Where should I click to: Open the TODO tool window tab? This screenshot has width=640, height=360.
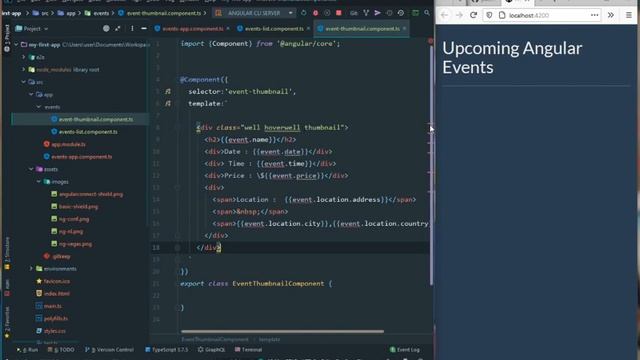pyautogui.click(x=61, y=350)
